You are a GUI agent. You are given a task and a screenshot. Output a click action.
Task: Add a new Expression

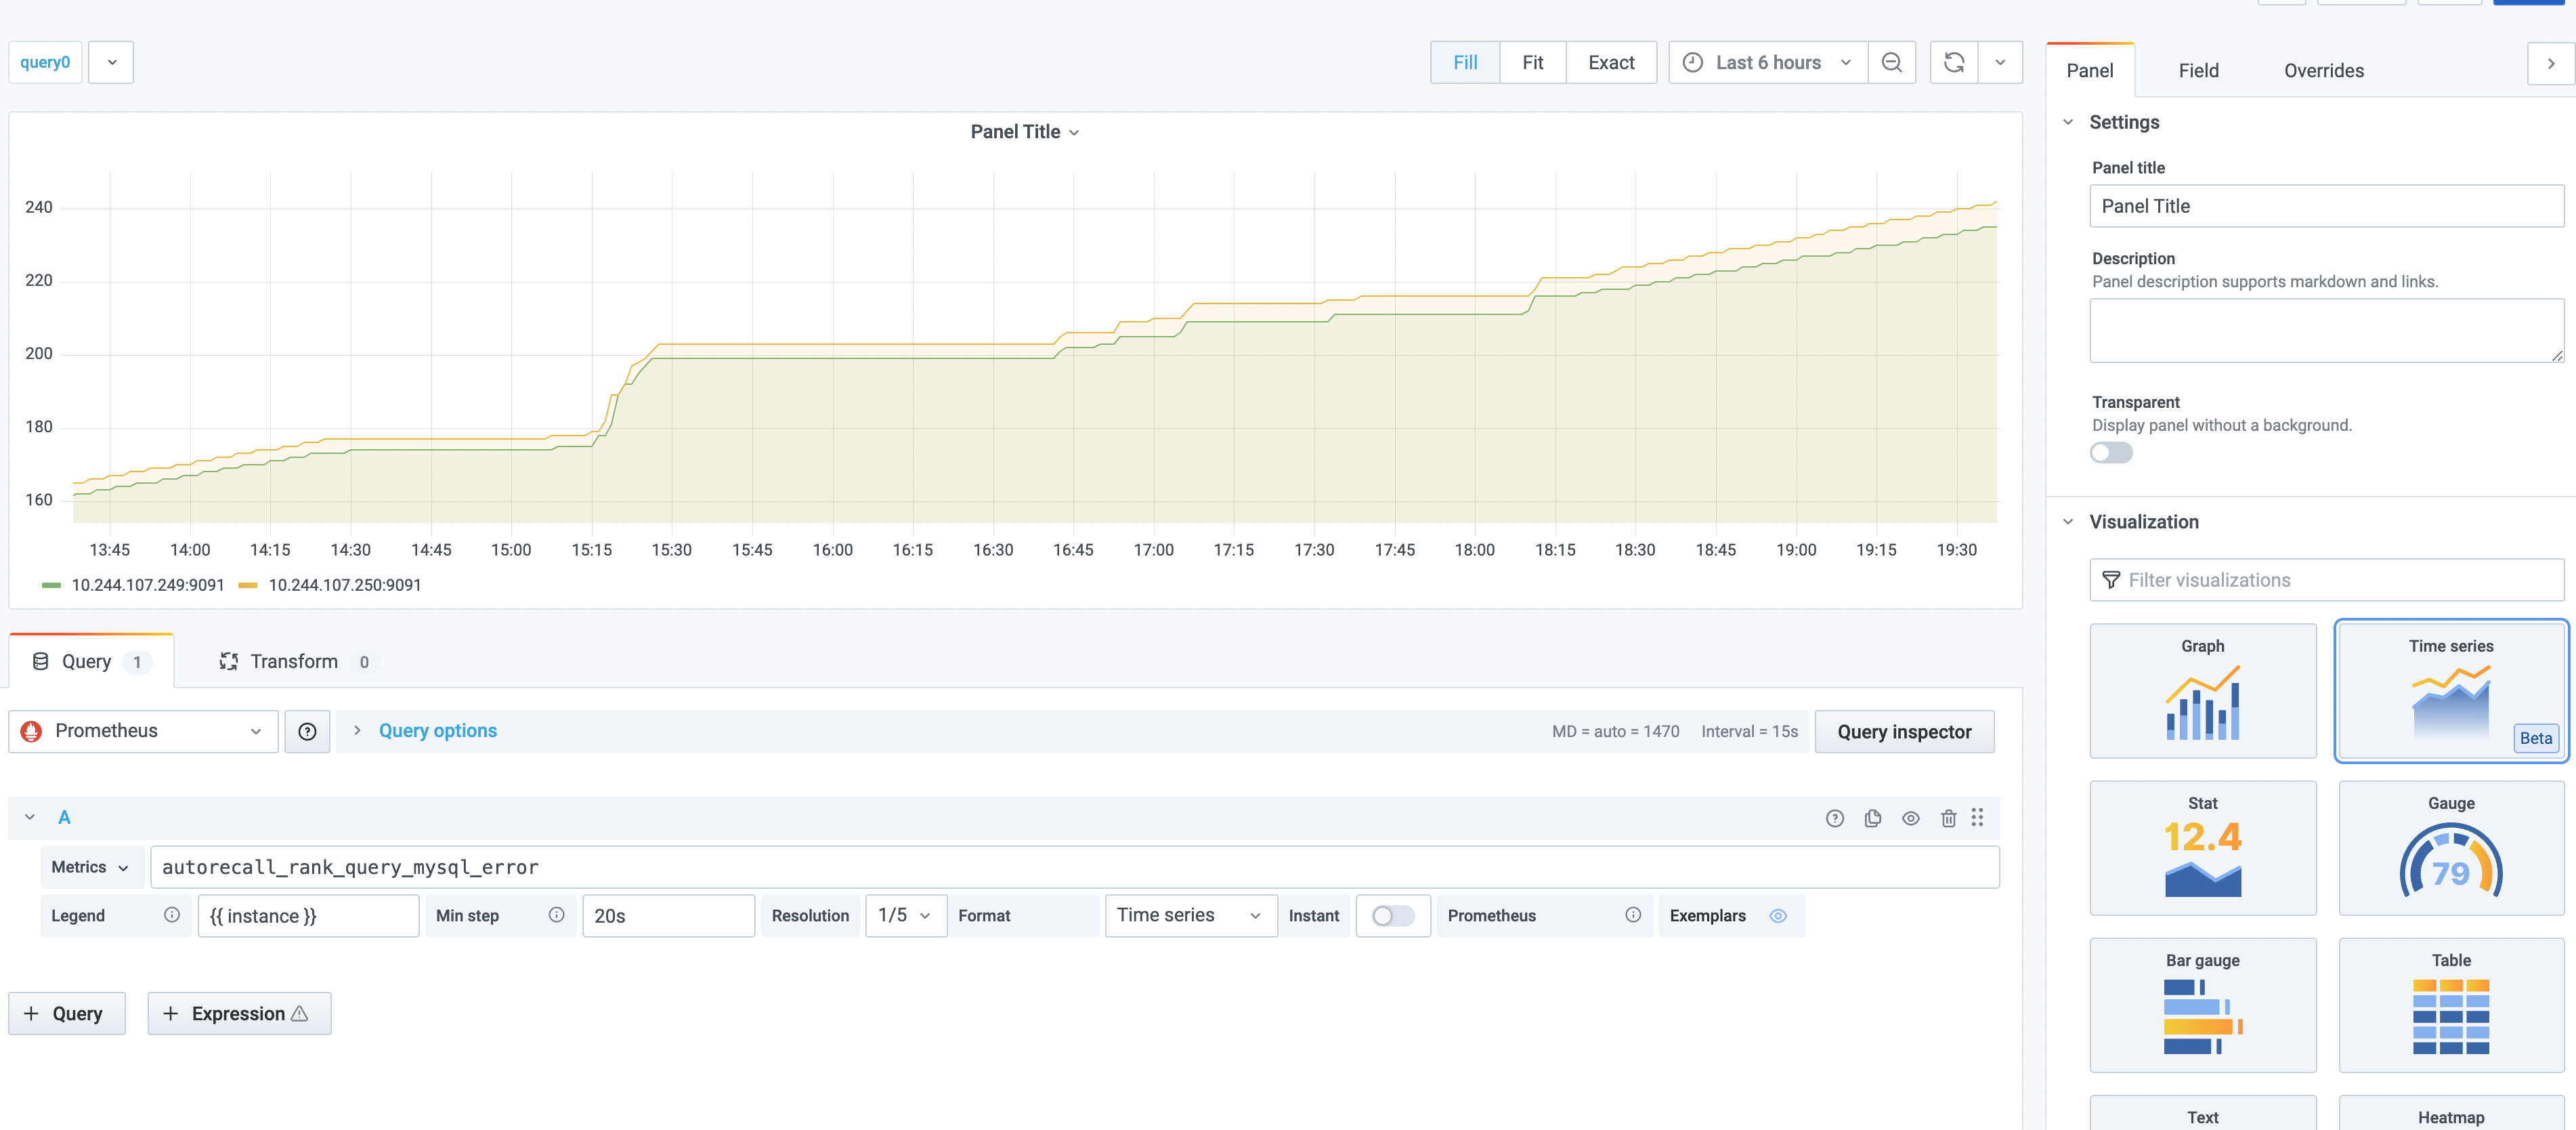(x=239, y=1013)
